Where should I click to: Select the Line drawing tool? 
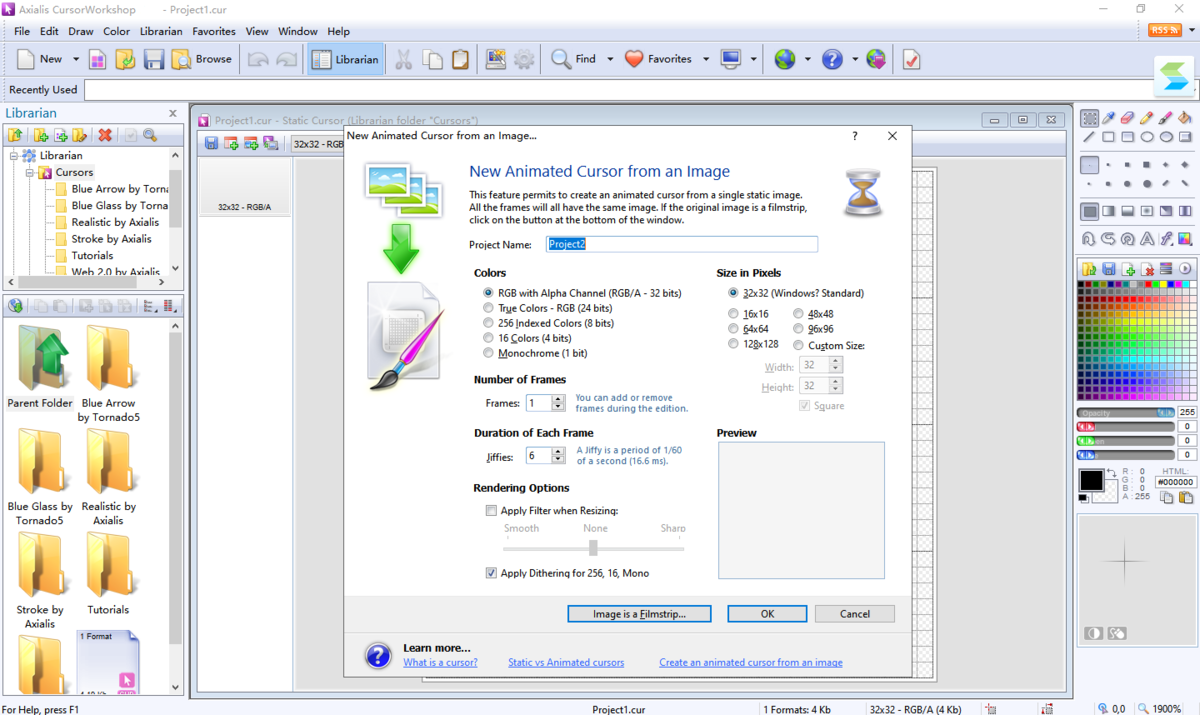point(1090,137)
